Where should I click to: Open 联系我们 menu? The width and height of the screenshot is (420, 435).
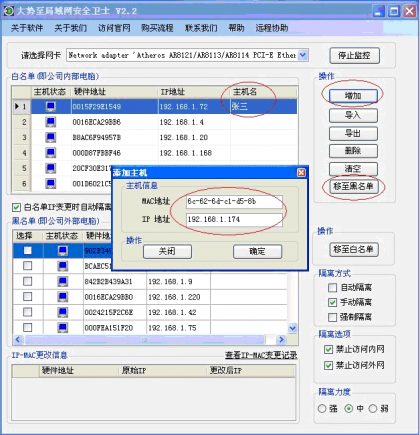[x=201, y=28]
